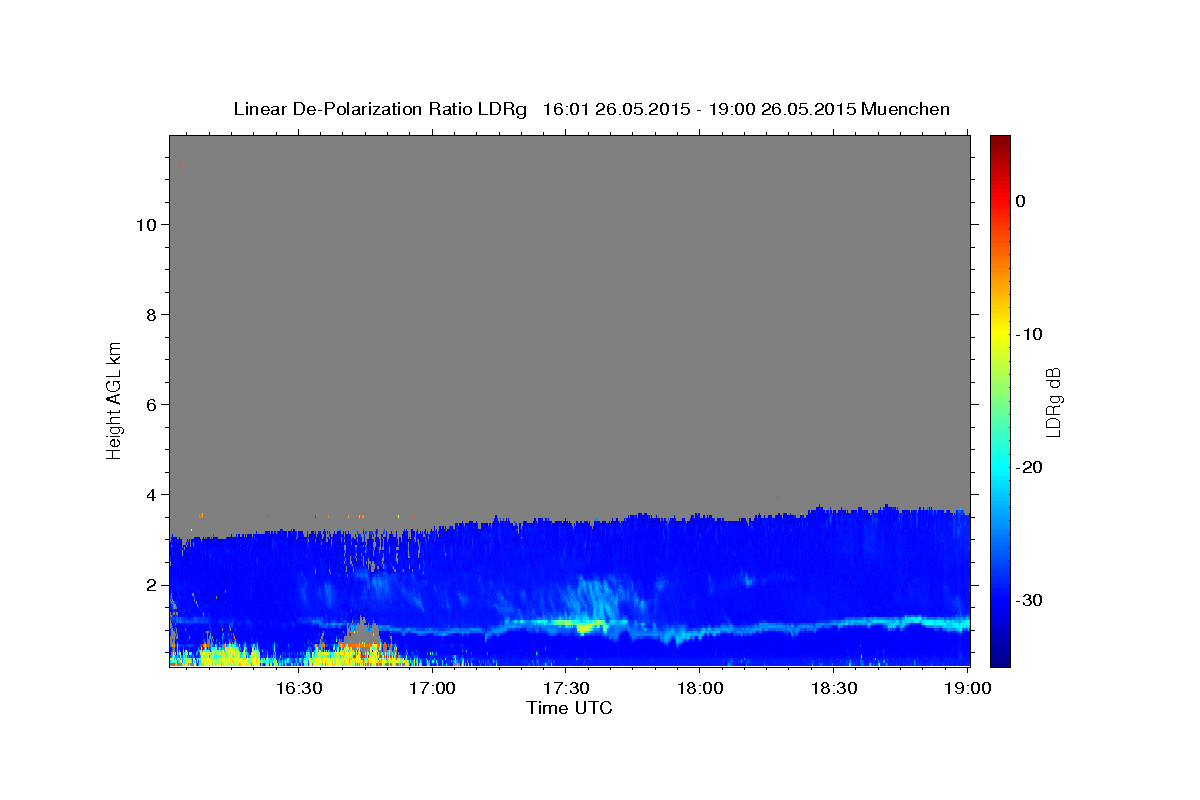The height and width of the screenshot is (800, 1200).
Task: Click the '16:01 26.05.2015' start time in title
Action: pyautogui.click(x=616, y=109)
